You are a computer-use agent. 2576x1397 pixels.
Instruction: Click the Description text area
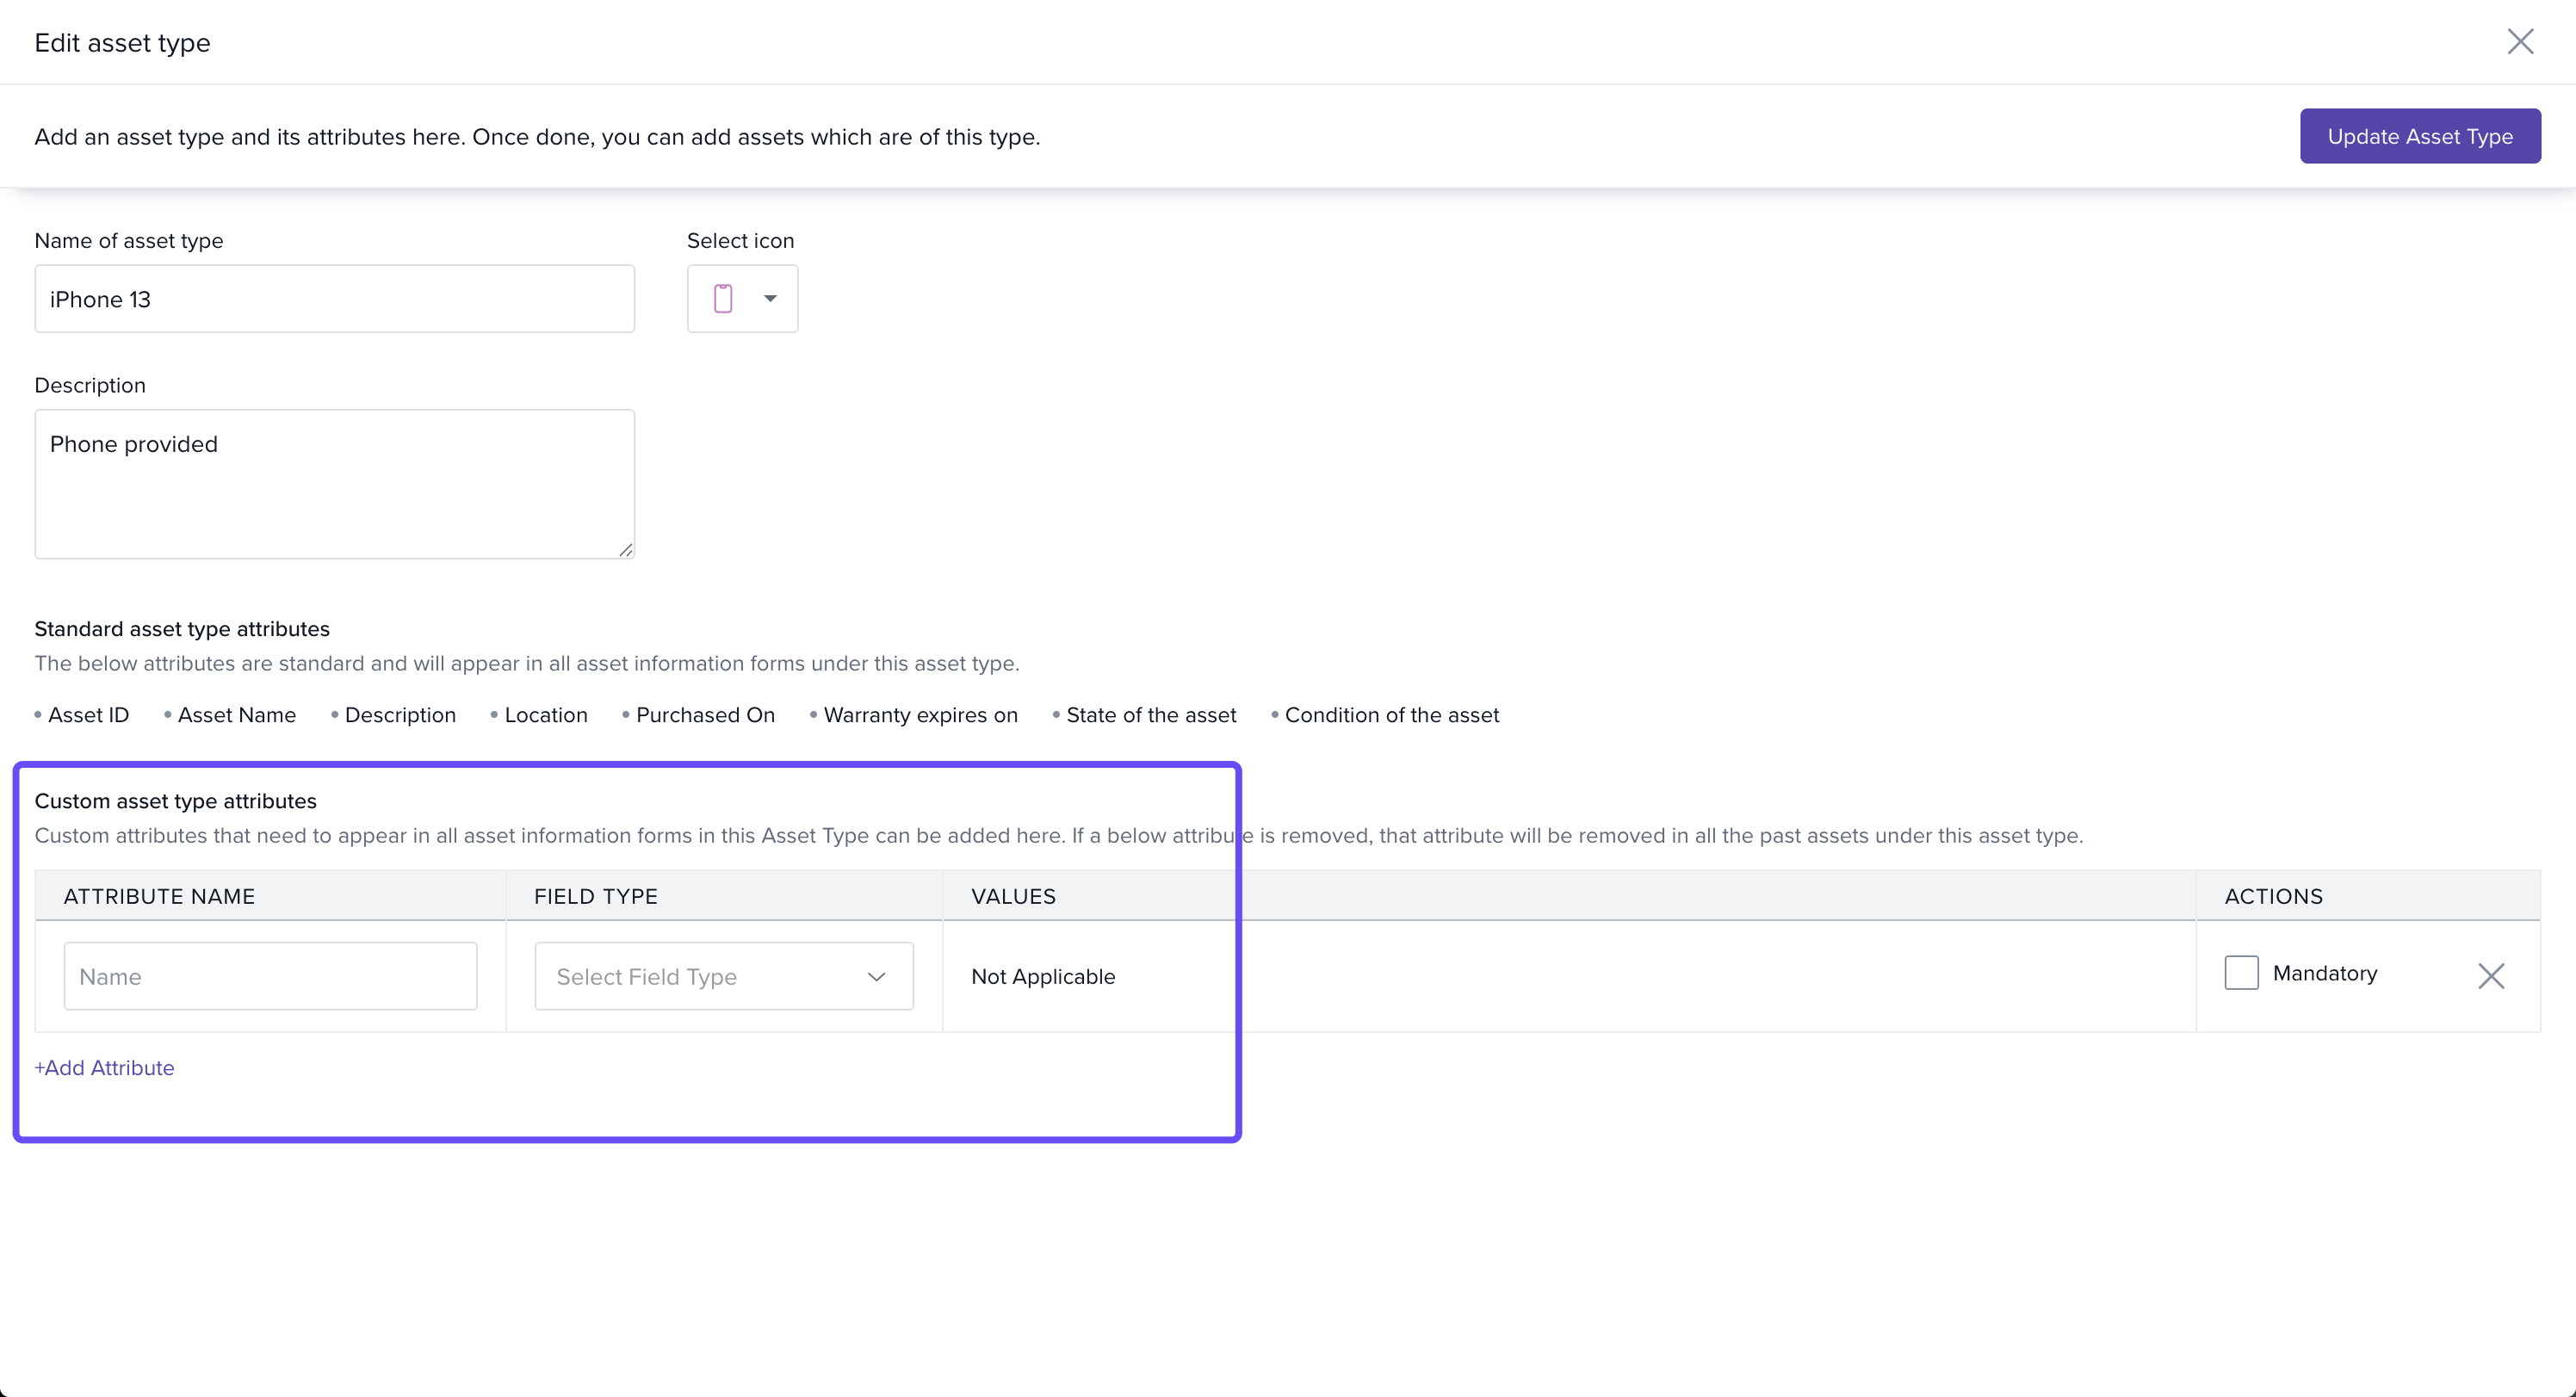coord(334,484)
